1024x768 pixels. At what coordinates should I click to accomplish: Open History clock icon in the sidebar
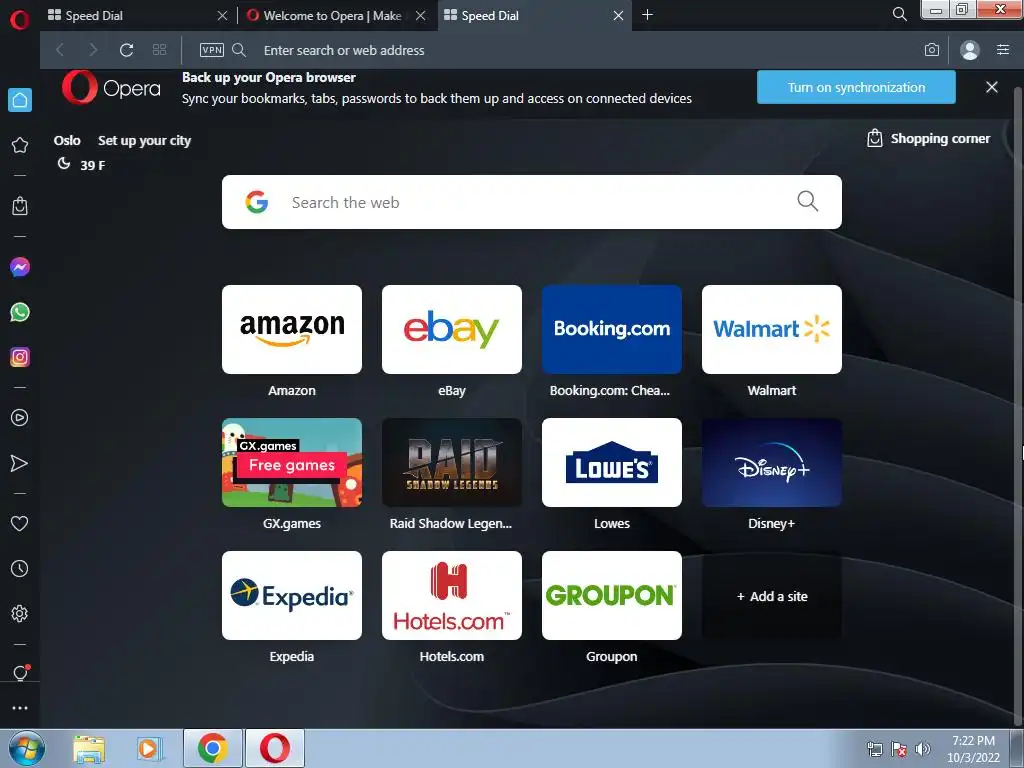click(20, 569)
